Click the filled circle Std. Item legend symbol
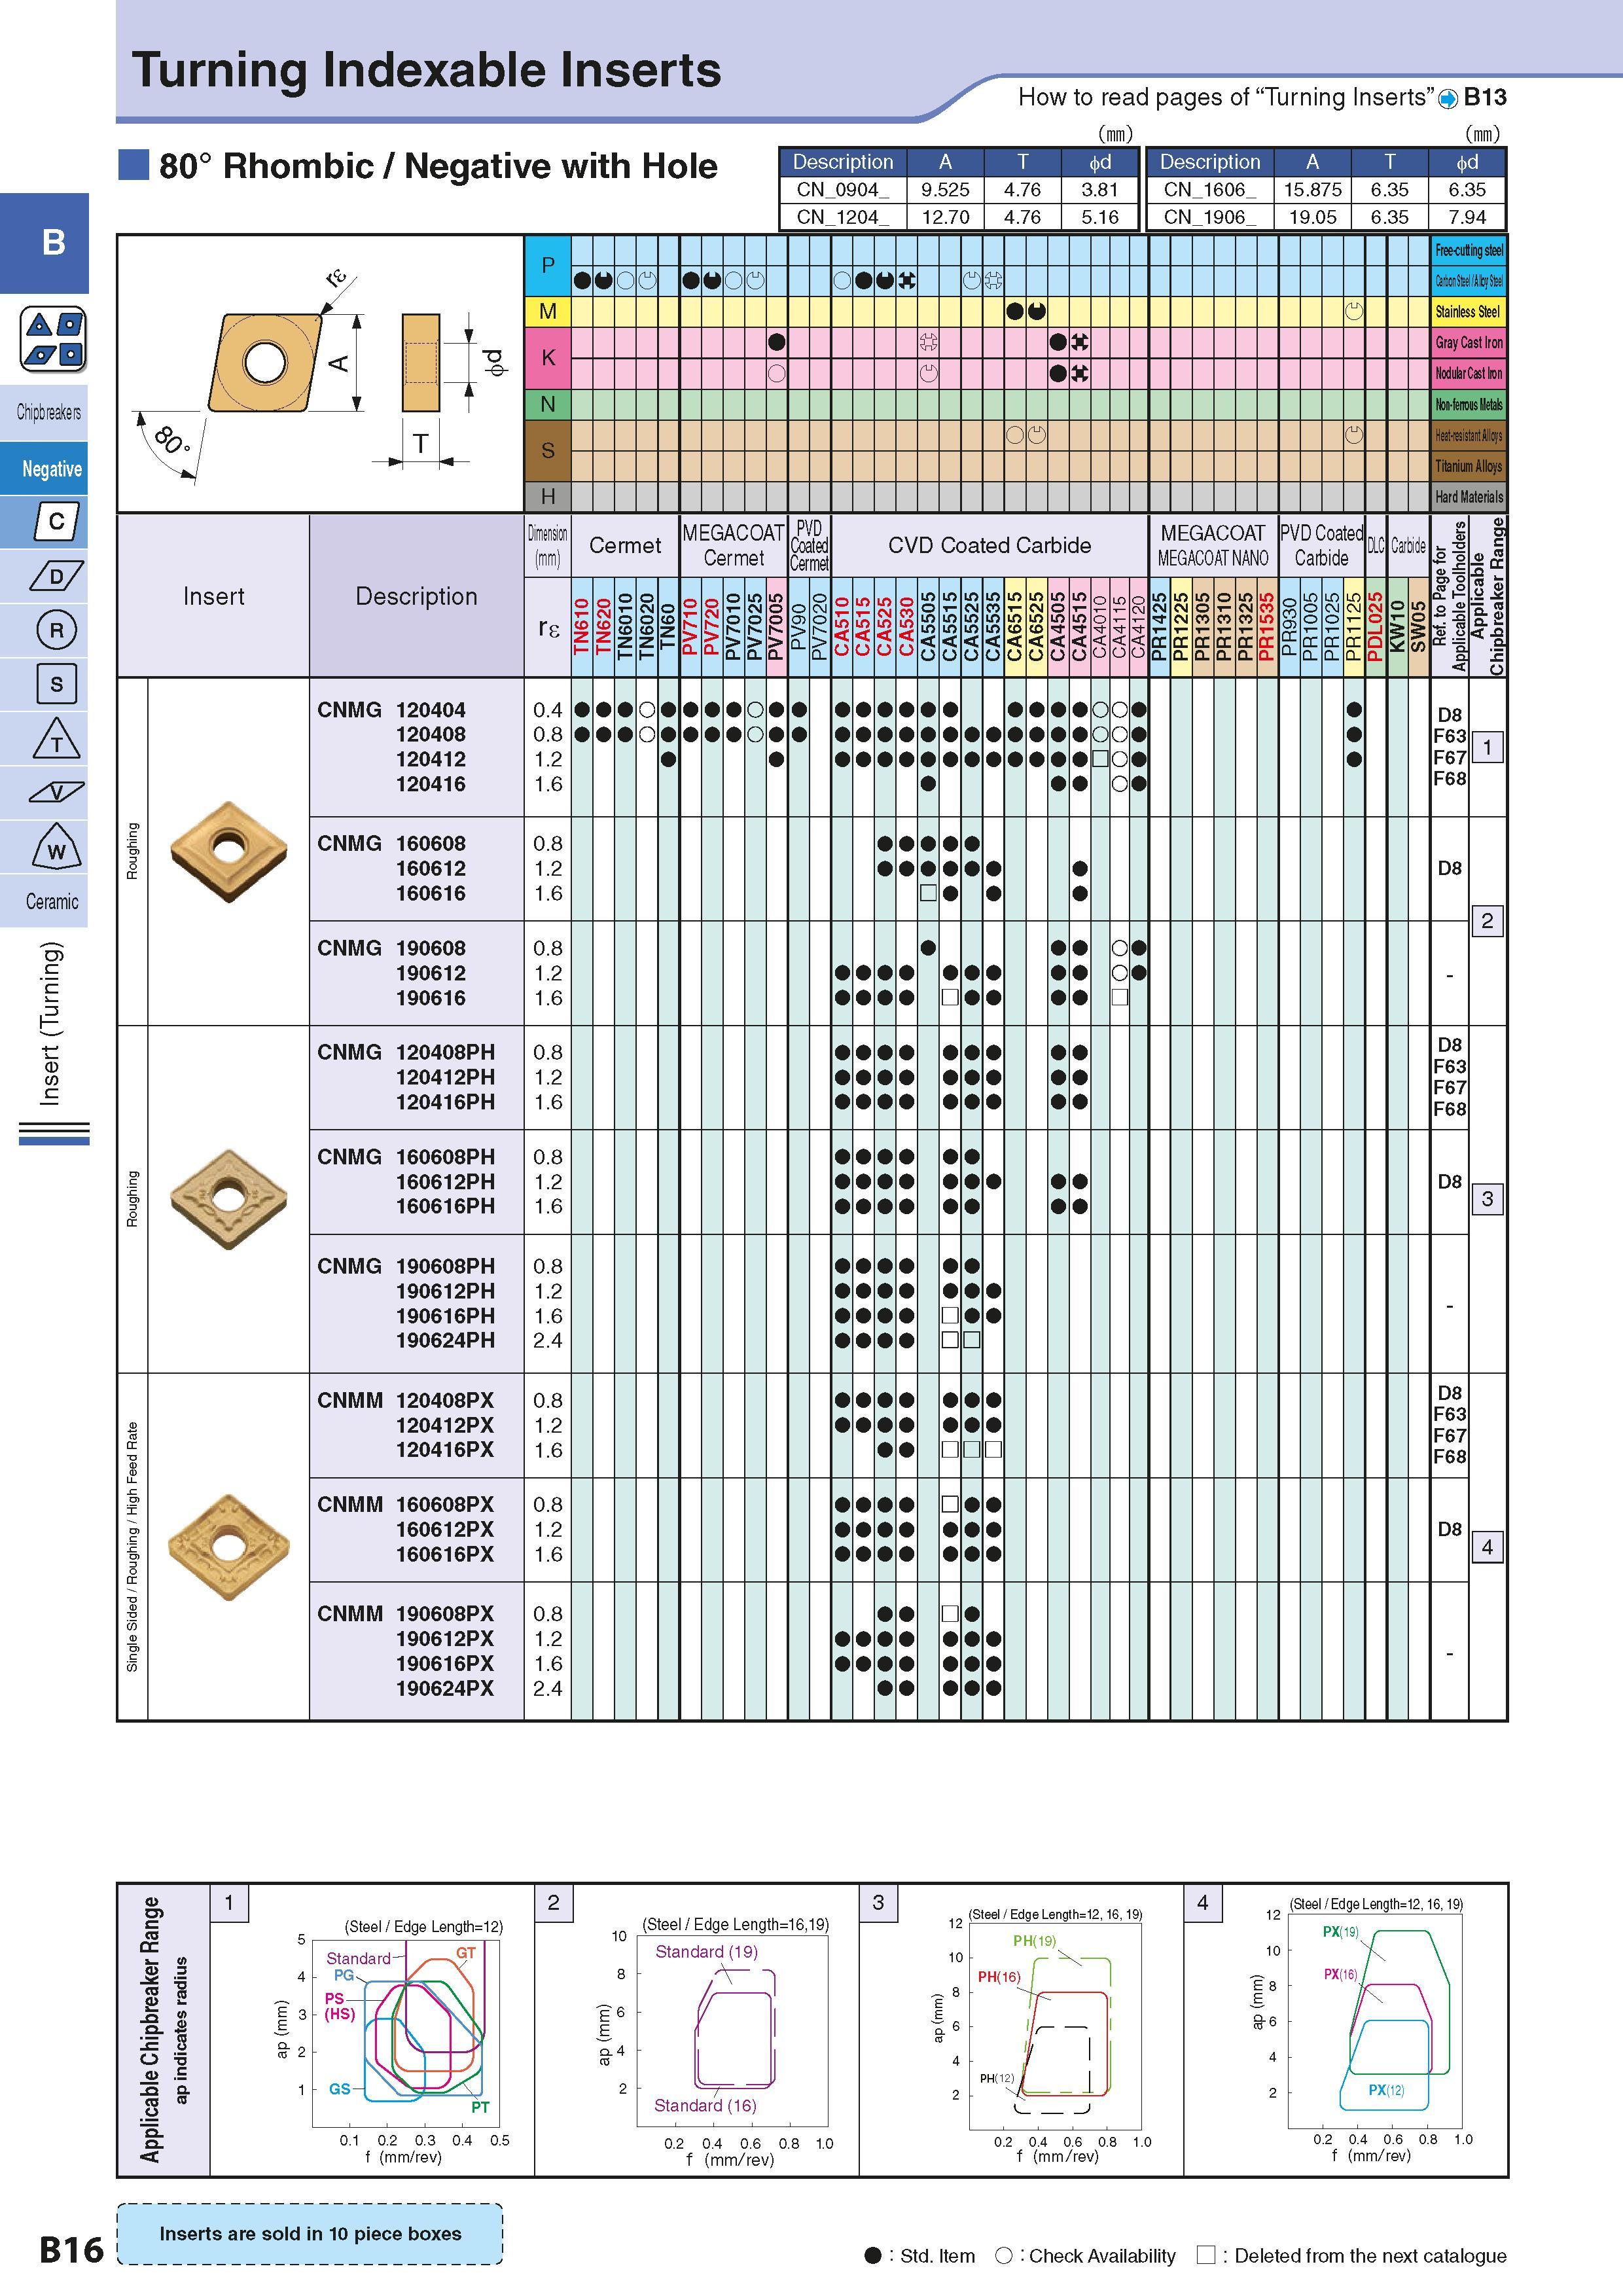This screenshot has width=1623, height=2296. [872, 2255]
